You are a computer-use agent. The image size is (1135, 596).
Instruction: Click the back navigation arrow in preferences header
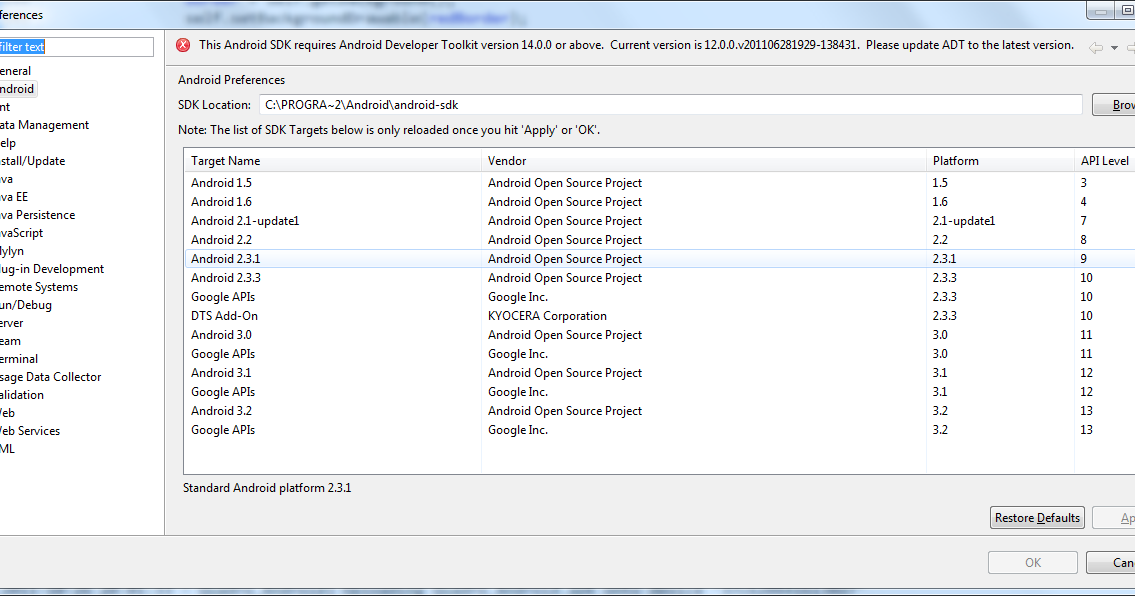point(1096,48)
